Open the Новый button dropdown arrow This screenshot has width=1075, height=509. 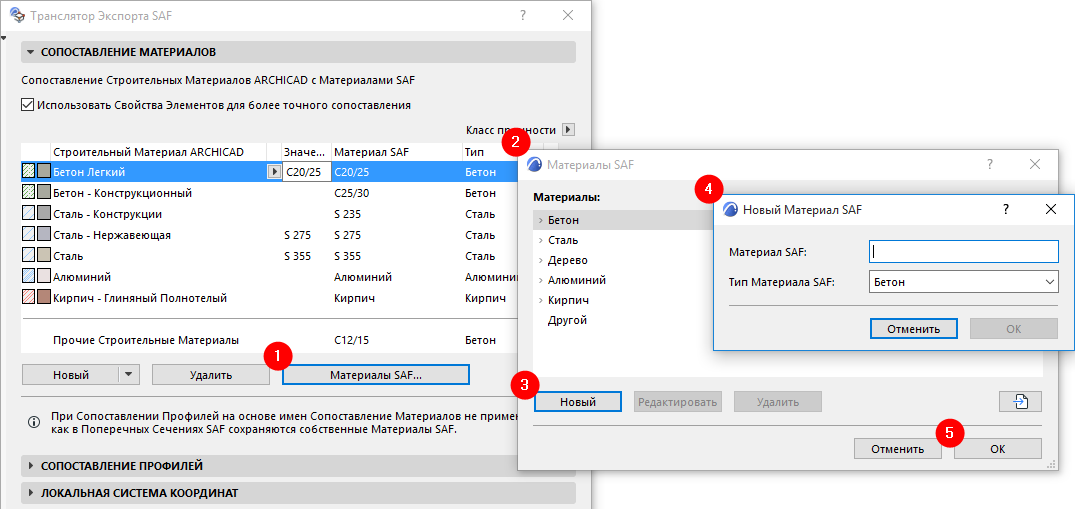[129, 375]
